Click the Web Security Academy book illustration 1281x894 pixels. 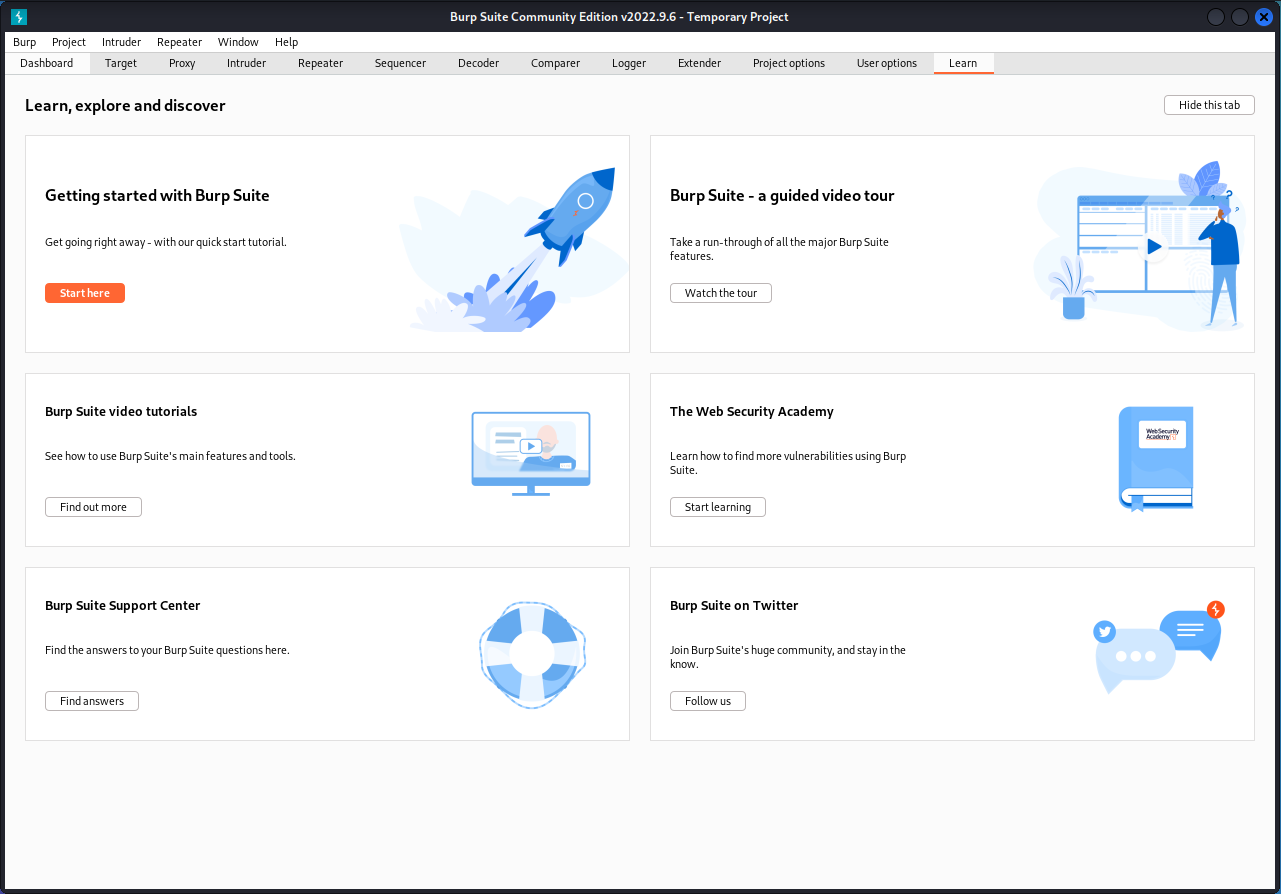pos(1156,459)
